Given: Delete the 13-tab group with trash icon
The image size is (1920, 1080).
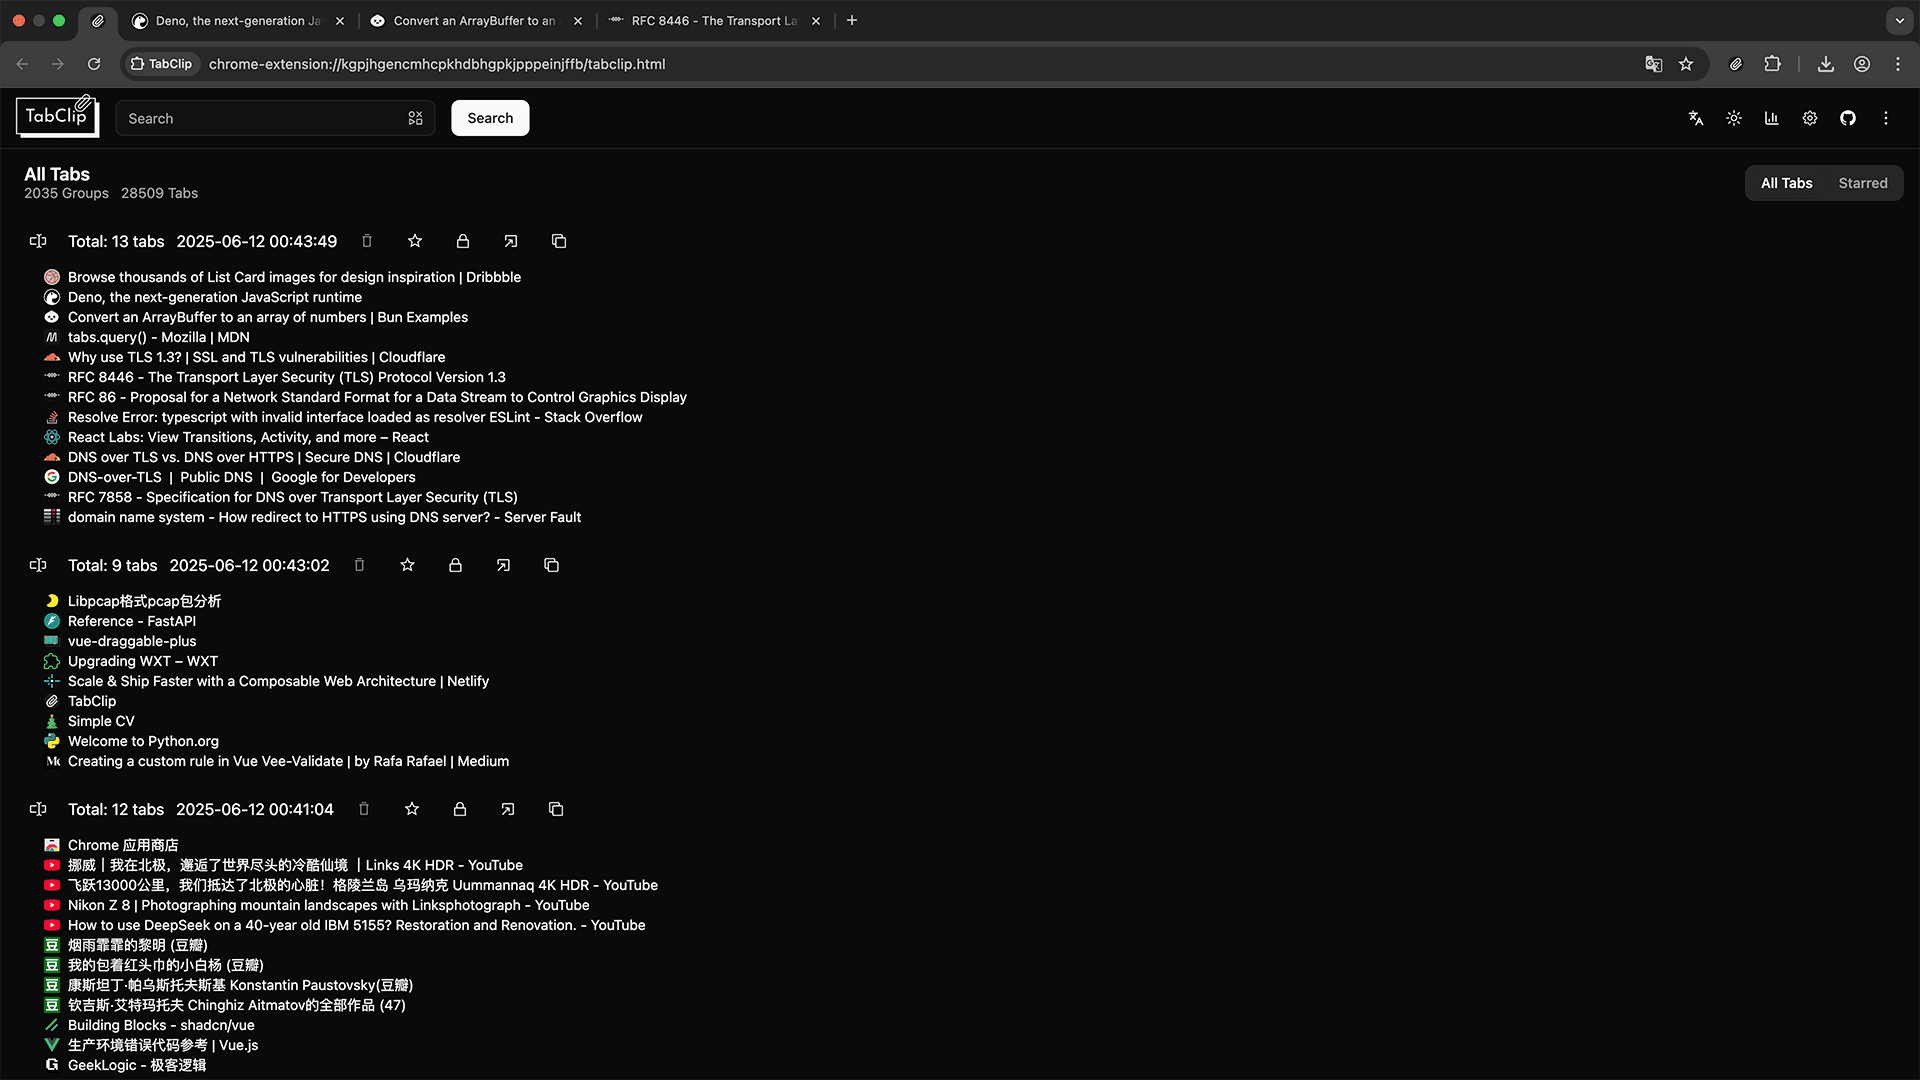Looking at the screenshot, I should (367, 241).
